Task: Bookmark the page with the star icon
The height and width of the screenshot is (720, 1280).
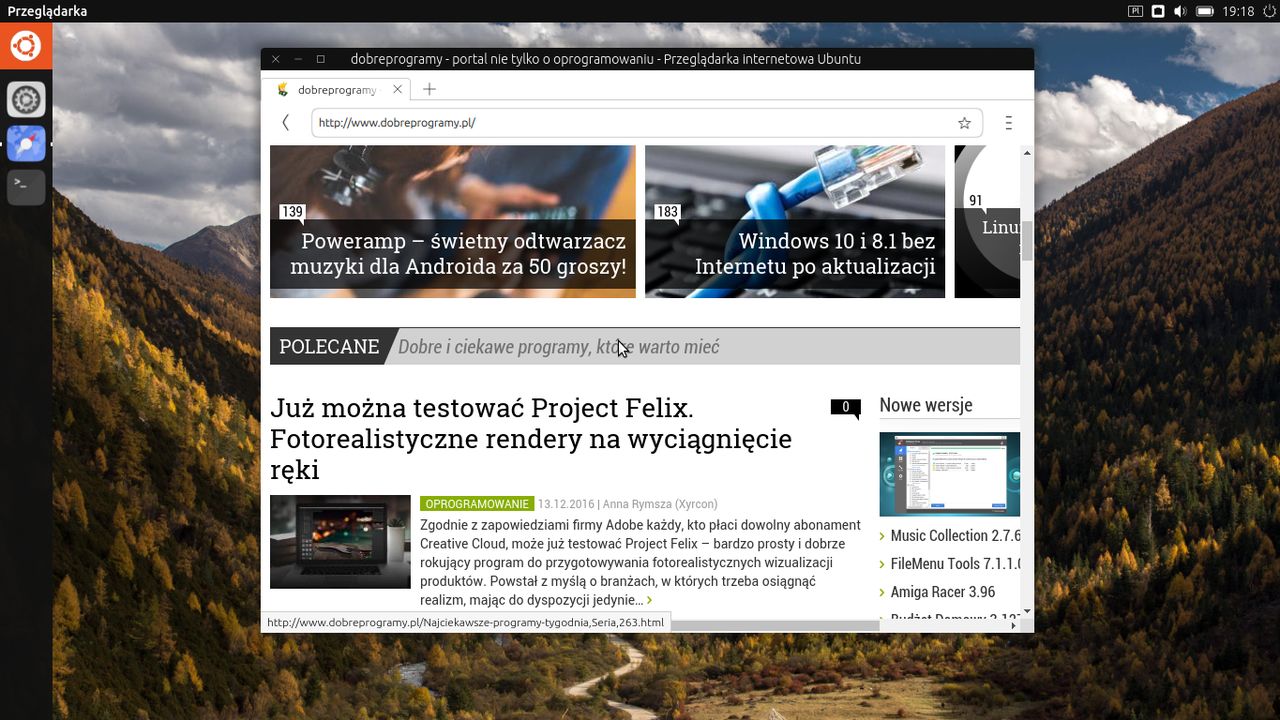Action: [964, 123]
